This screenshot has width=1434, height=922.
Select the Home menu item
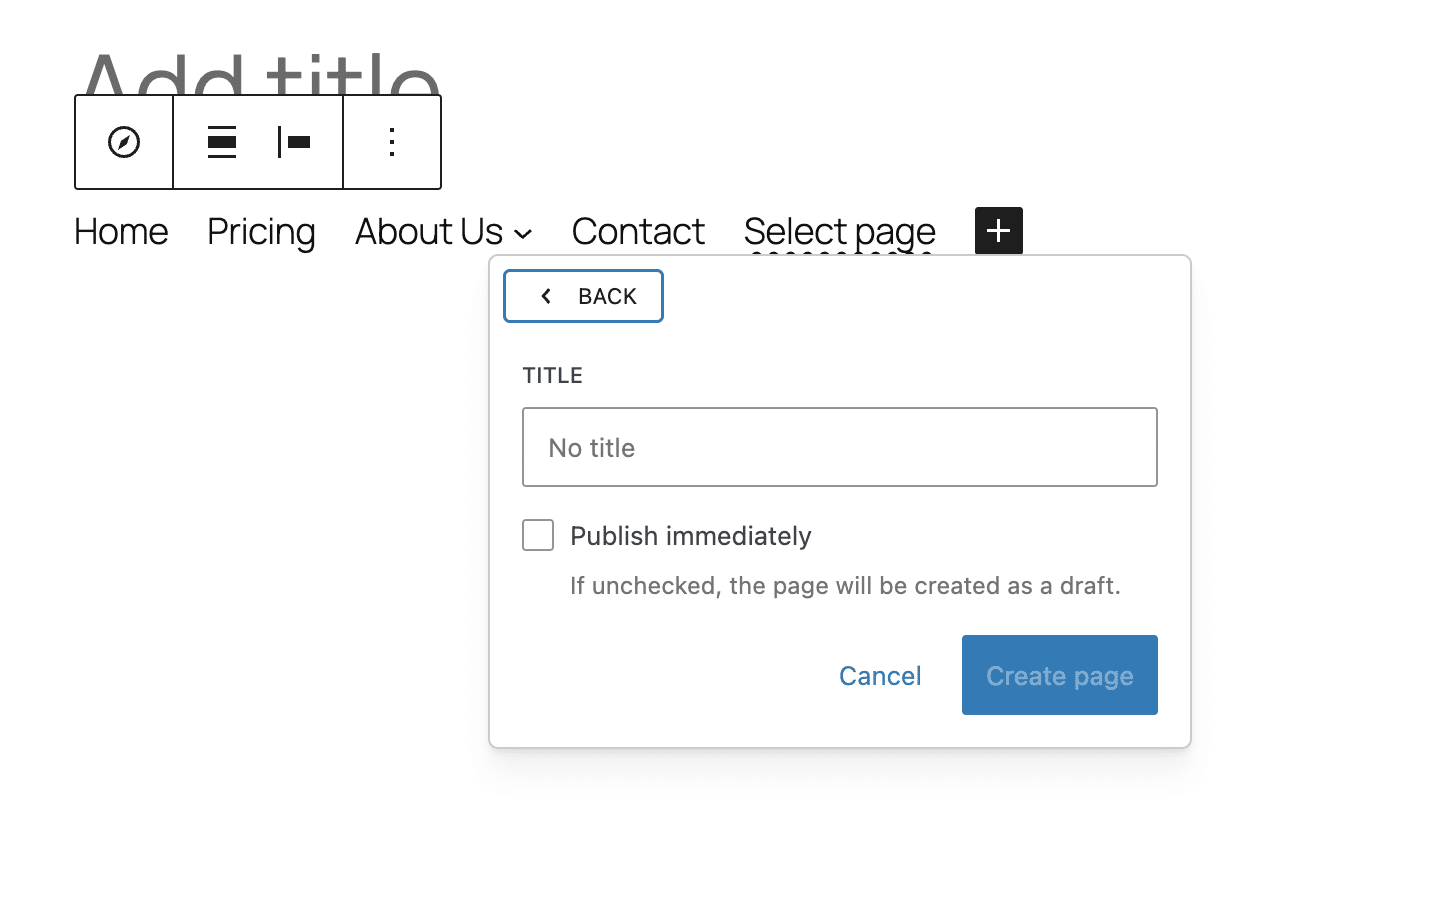(120, 231)
